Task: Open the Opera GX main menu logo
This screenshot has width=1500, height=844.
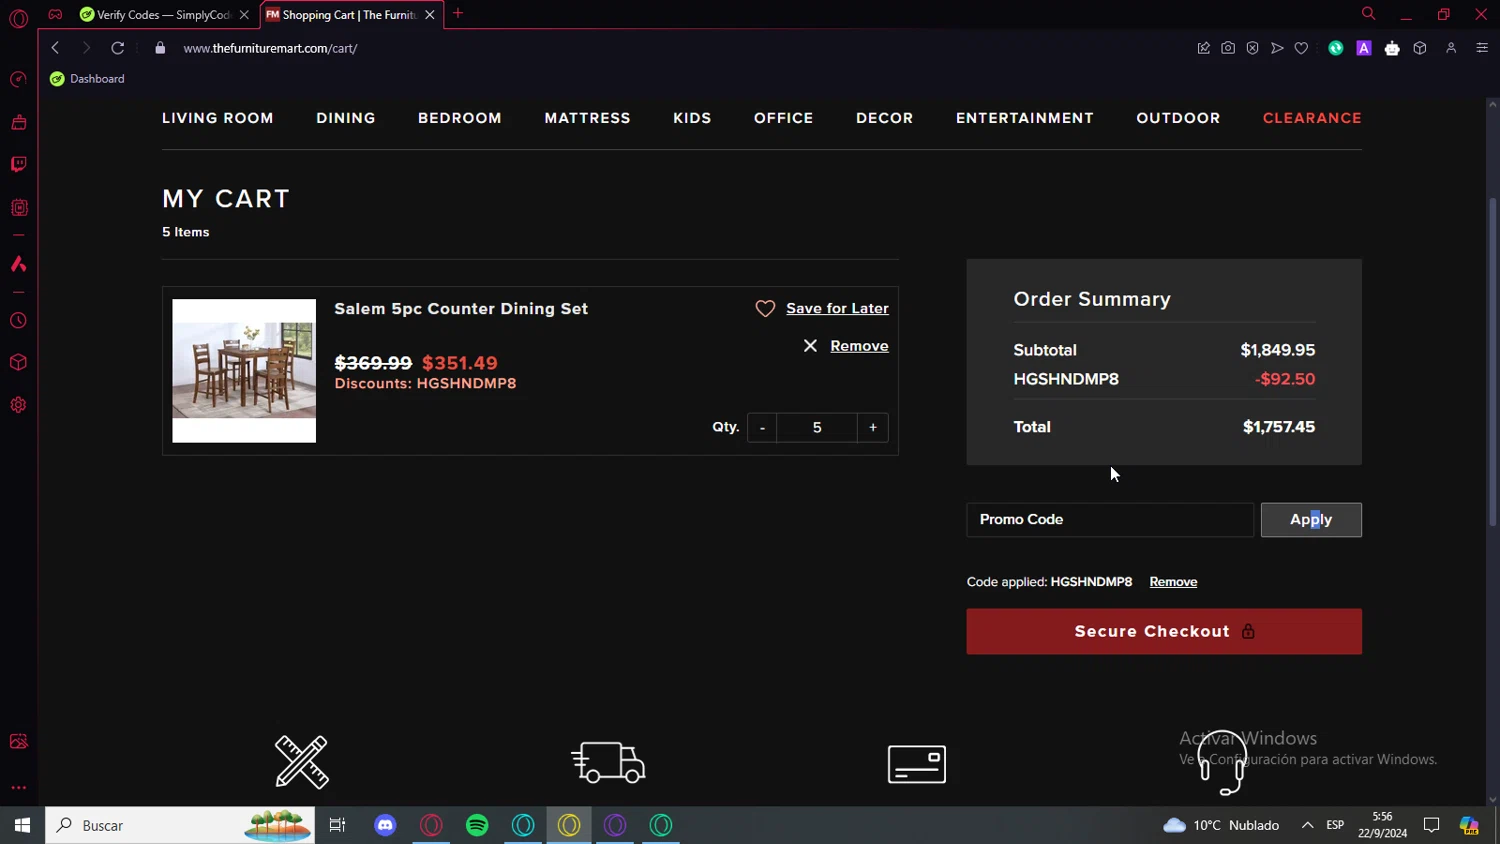Action: (x=18, y=18)
